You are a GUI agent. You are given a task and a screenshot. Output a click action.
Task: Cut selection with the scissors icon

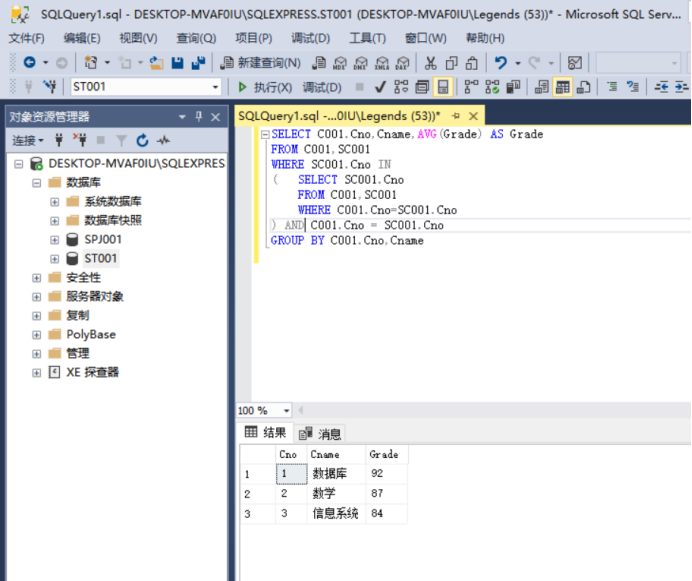pyautogui.click(x=430, y=63)
